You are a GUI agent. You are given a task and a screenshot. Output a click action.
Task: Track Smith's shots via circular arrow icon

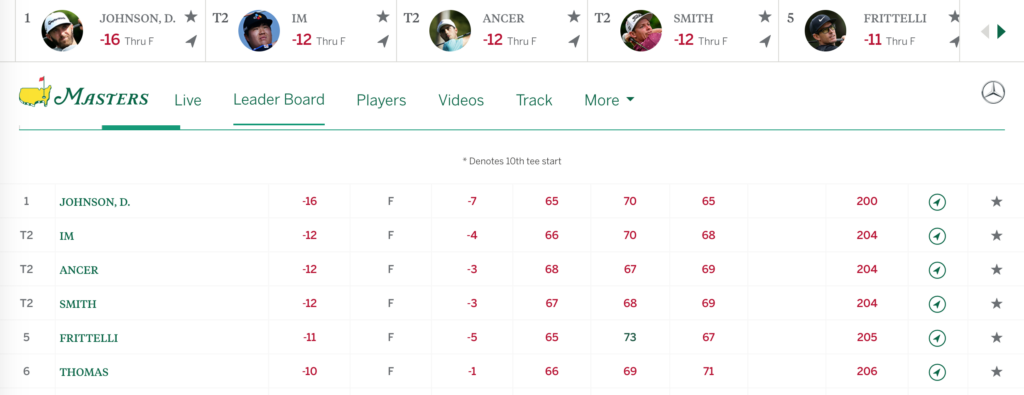(937, 304)
